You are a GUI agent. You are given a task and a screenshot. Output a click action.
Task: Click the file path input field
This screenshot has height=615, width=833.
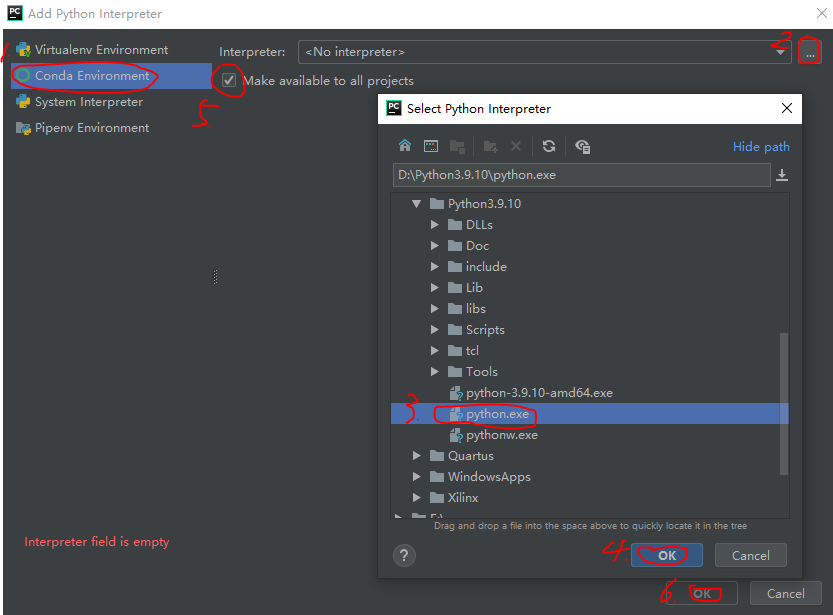click(x=582, y=175)
